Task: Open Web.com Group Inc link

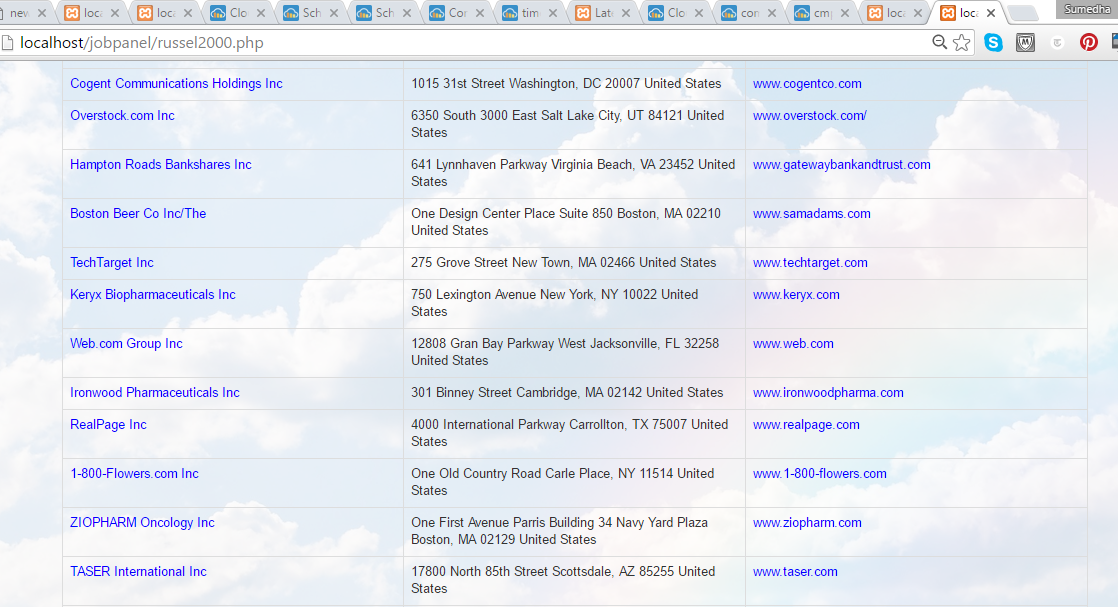Action: point(126,344)
